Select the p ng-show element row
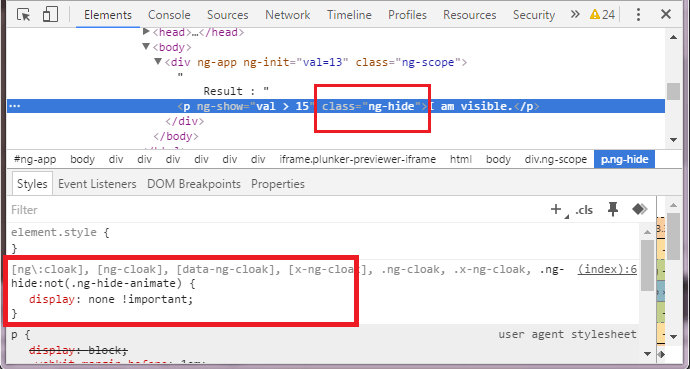 tap(336, 106)
